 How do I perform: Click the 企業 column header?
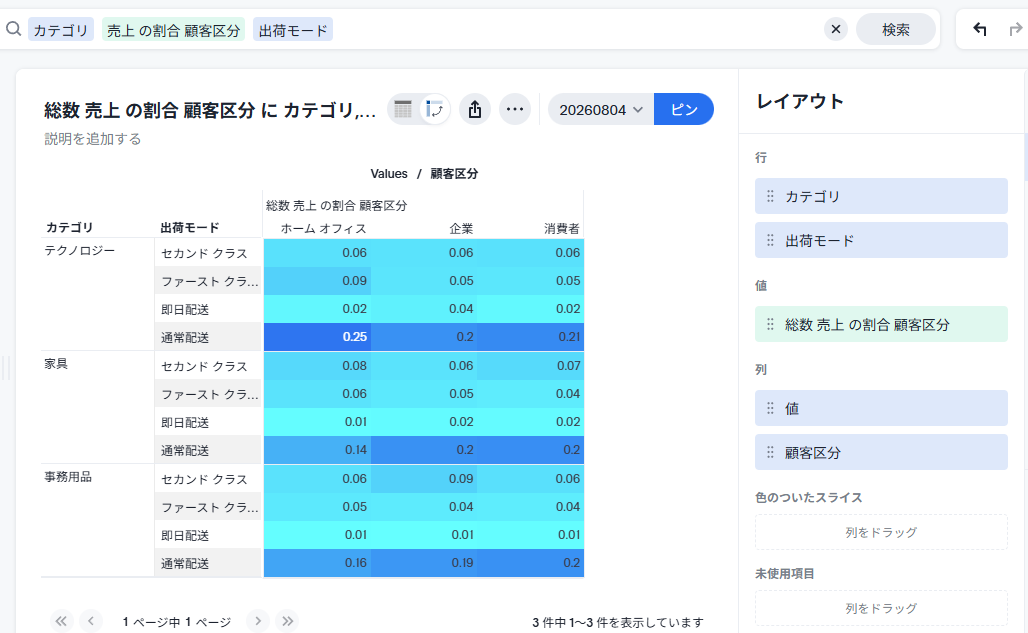461,228
